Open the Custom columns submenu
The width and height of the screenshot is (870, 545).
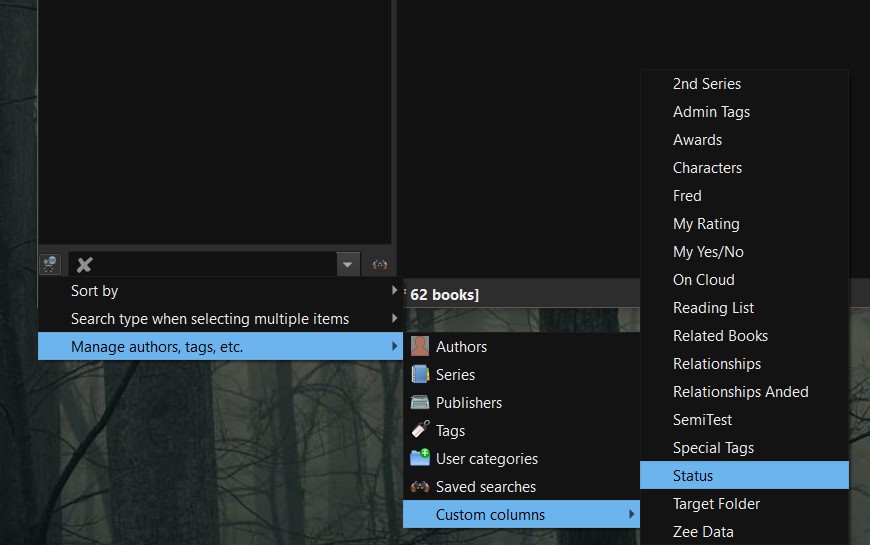pos(520,515)
